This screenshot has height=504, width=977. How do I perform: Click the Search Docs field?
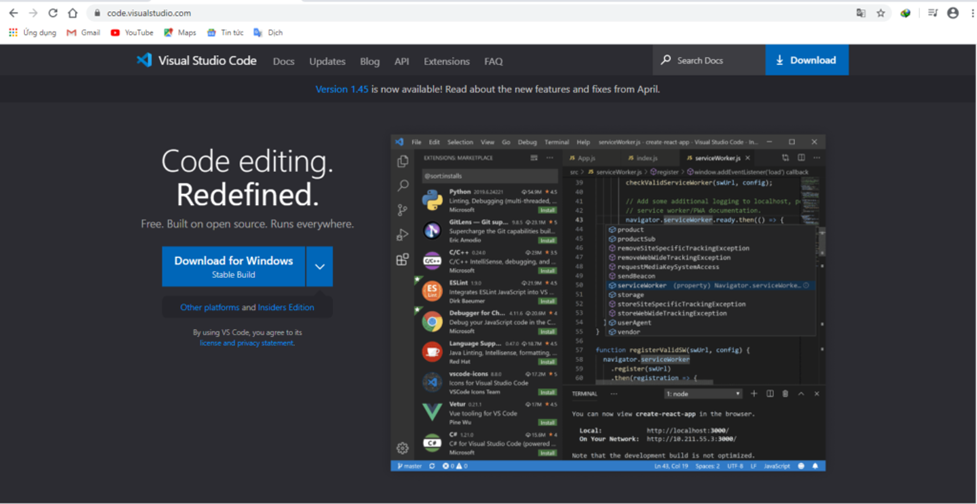pyautogui.click(x=709, y=60)
